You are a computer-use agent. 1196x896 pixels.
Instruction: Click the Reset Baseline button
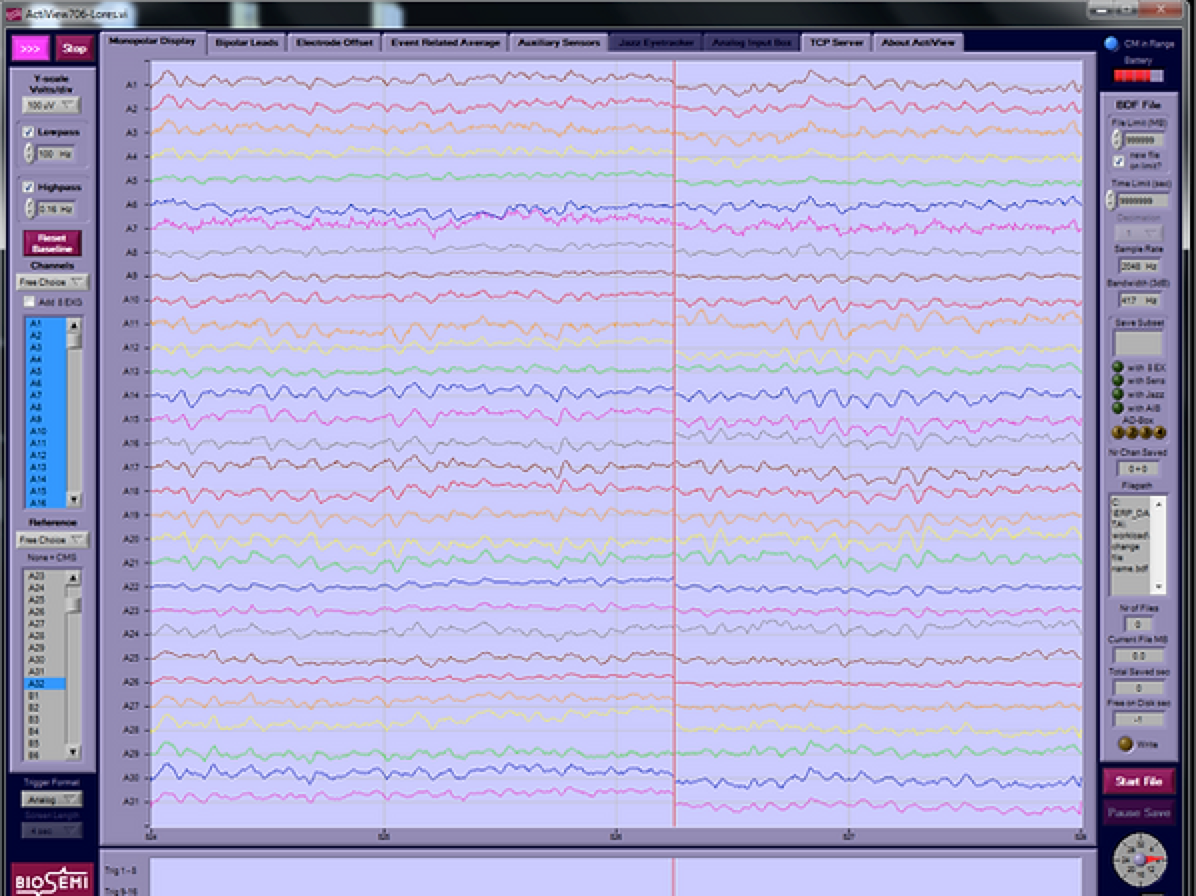52,243
